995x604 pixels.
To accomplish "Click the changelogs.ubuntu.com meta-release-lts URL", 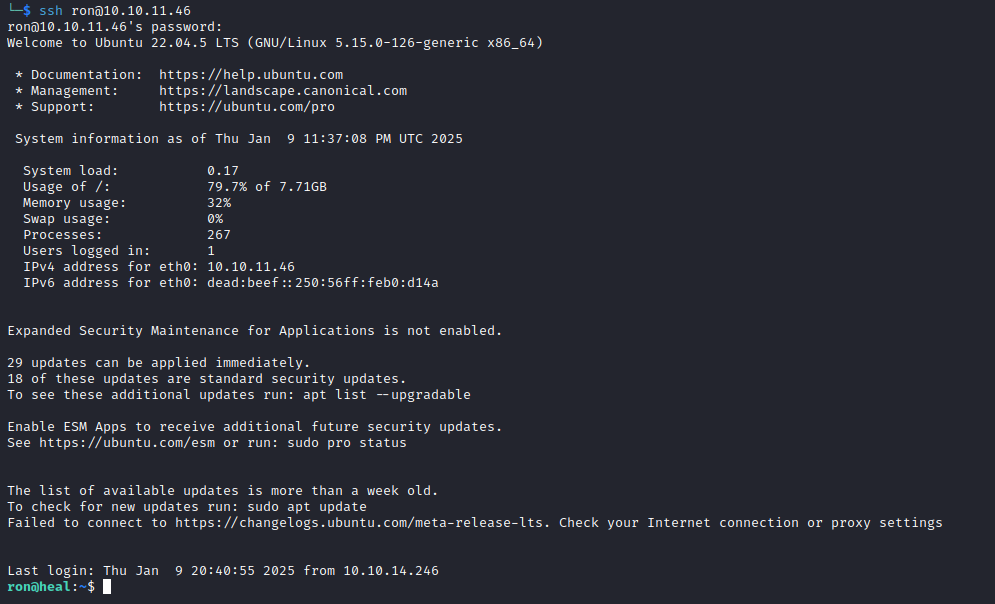I will click(x=366, y=523).
